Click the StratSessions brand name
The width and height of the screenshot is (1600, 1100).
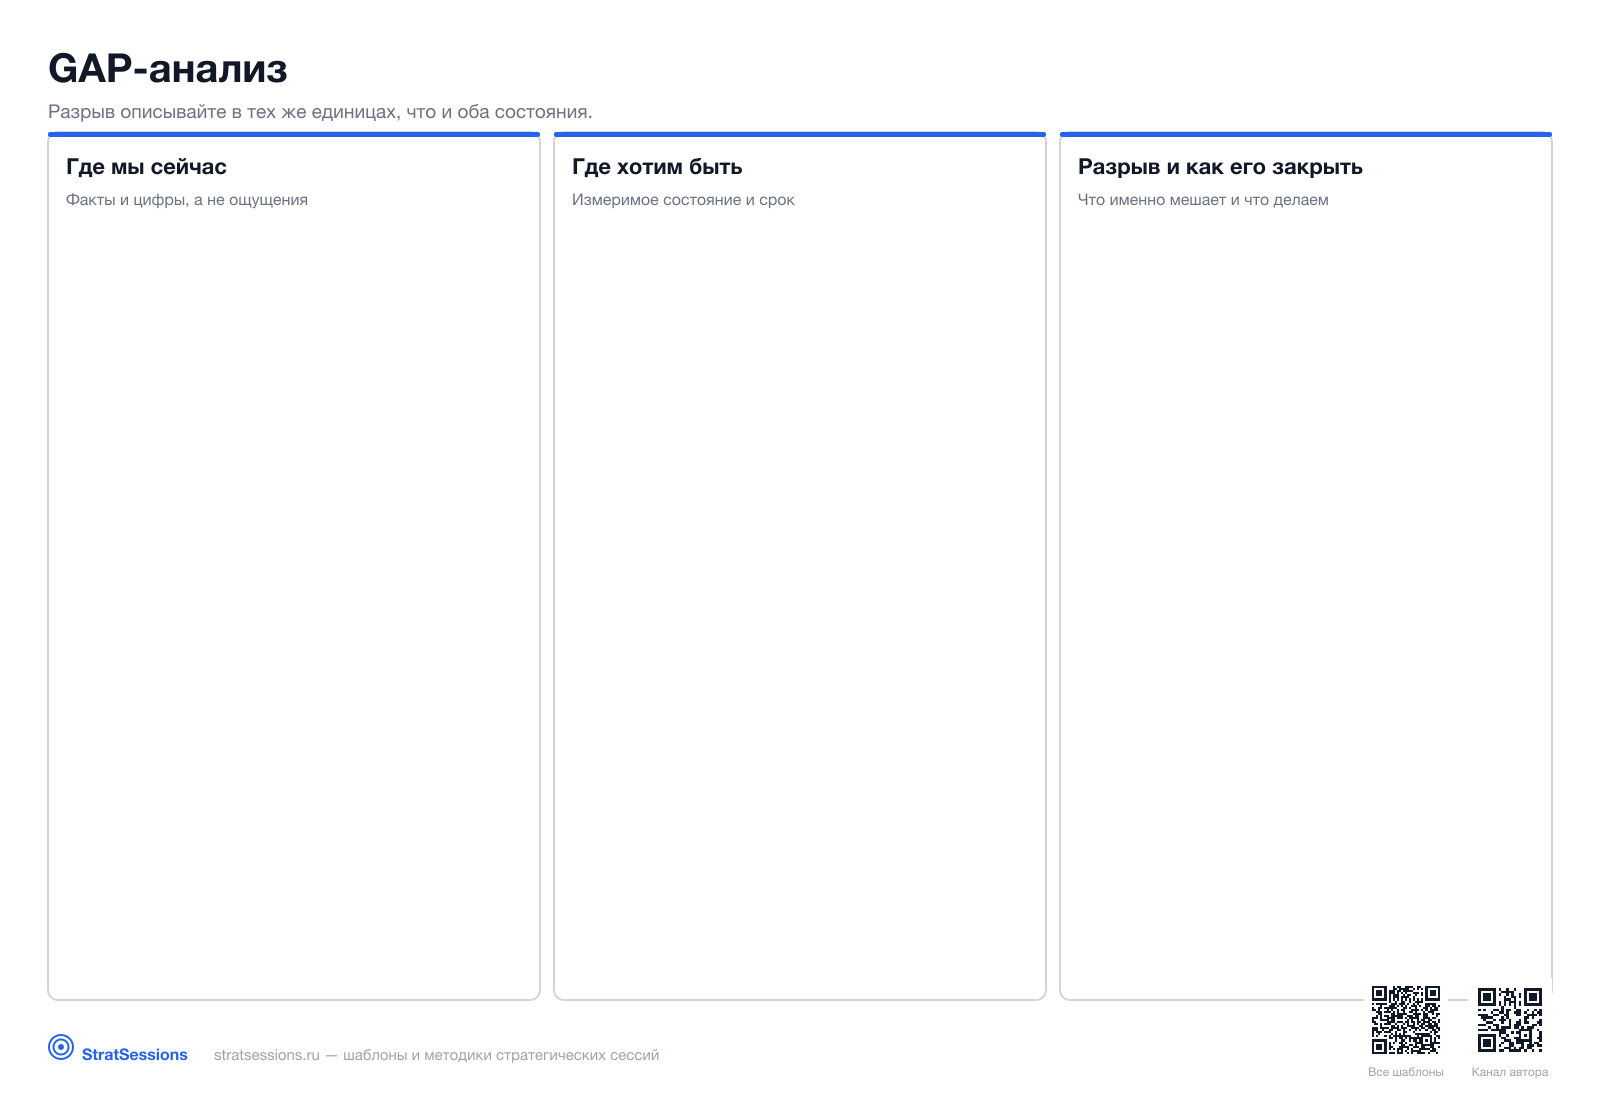(135, 1055)
